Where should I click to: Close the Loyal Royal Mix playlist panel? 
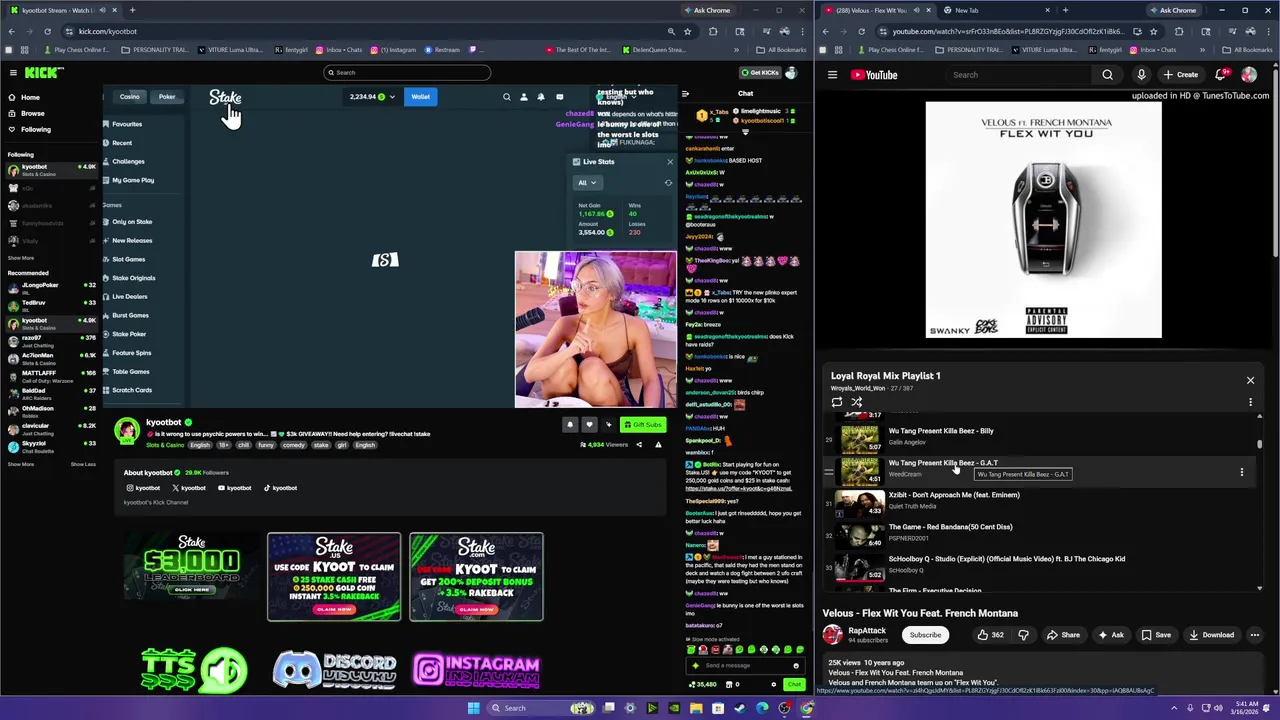(1250, 380)
